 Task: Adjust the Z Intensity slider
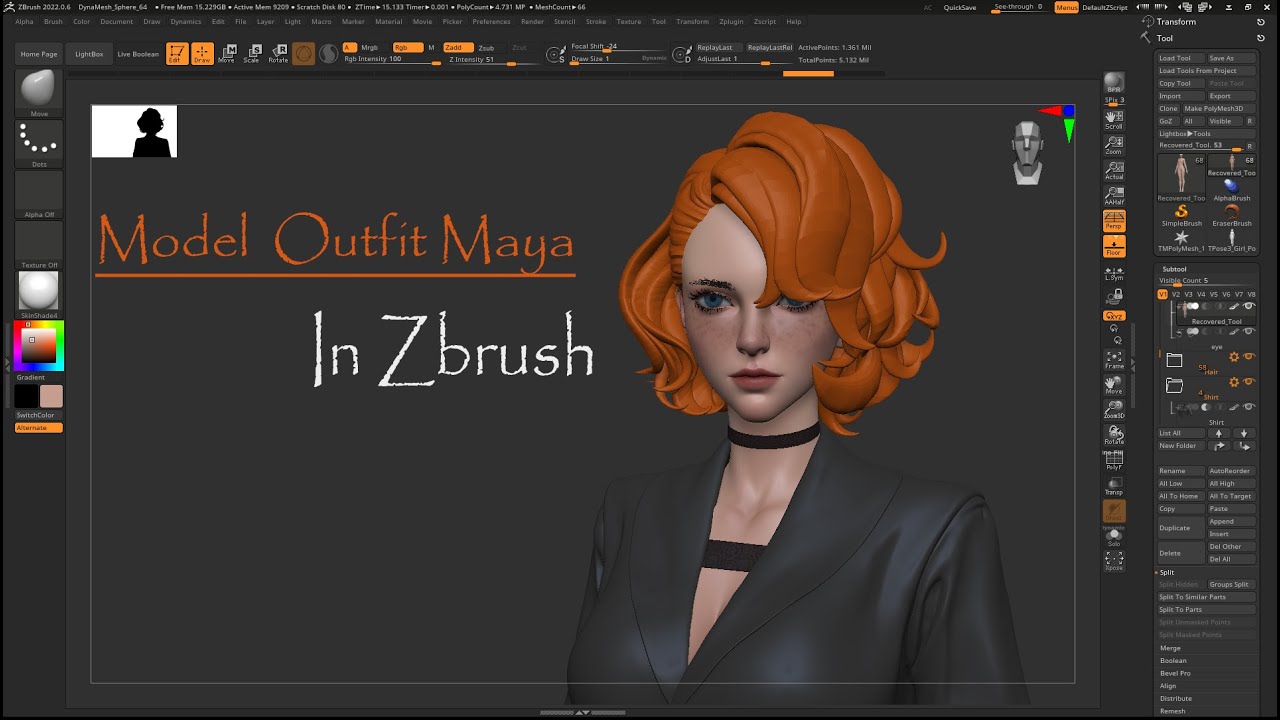[x=490, y=60]
